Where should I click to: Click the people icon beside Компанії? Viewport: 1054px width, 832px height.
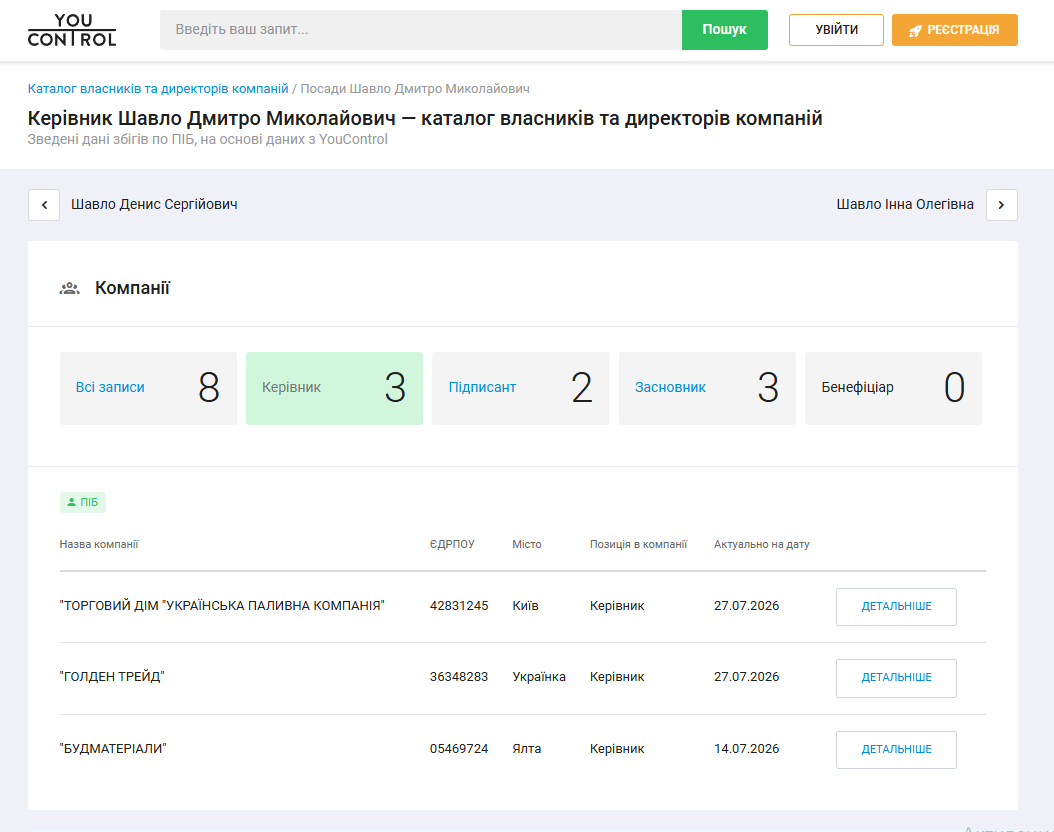click(69, 288)
